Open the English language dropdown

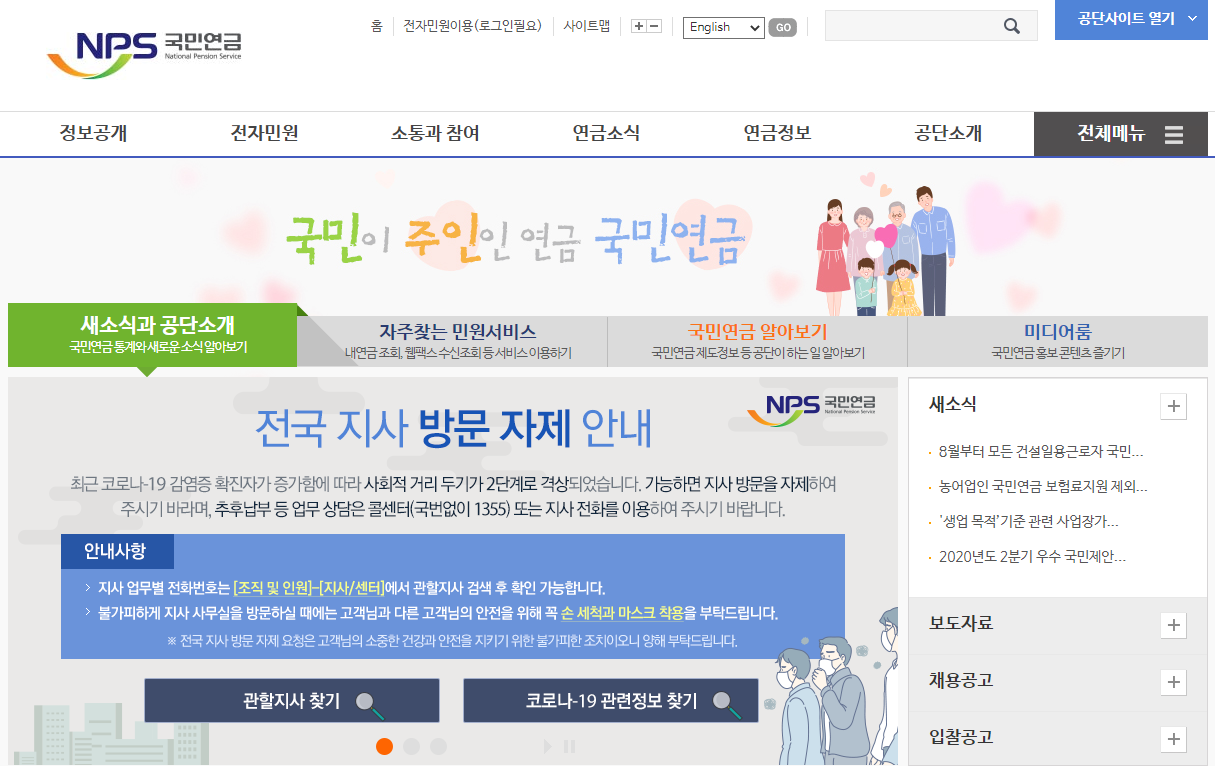tap(724, 27)
